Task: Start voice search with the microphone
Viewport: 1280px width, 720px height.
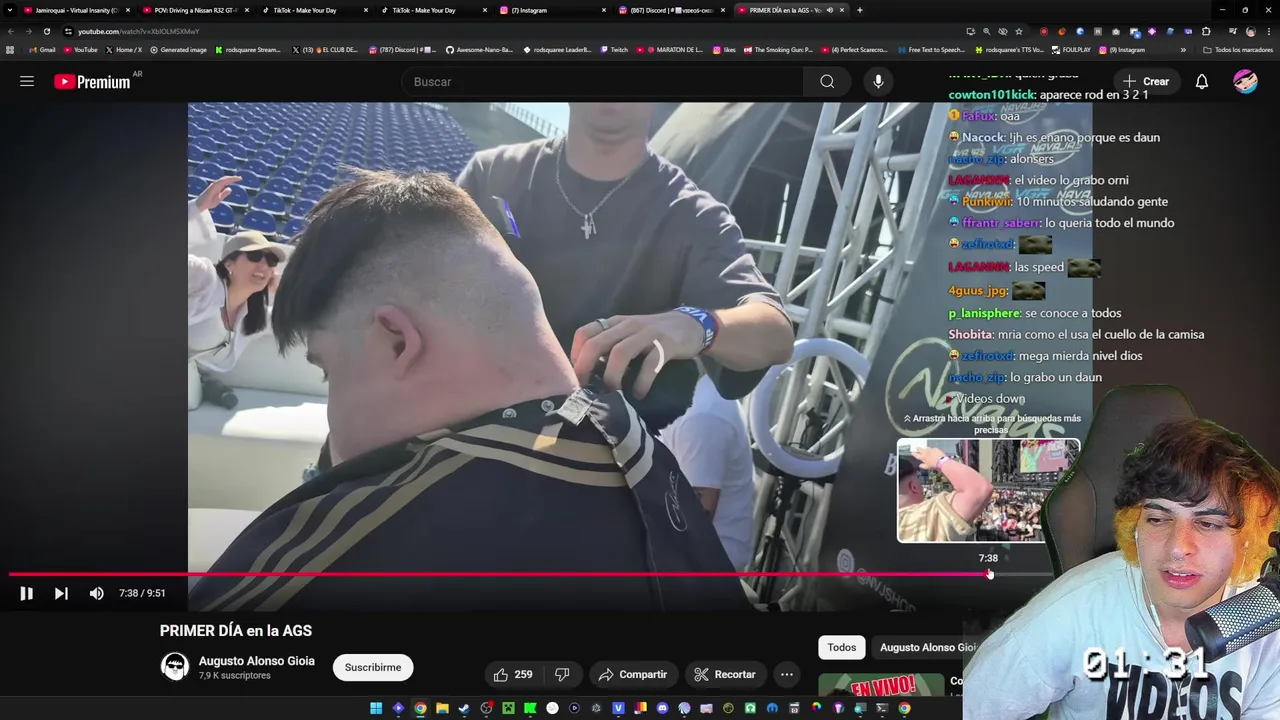Action: [878, 82]
